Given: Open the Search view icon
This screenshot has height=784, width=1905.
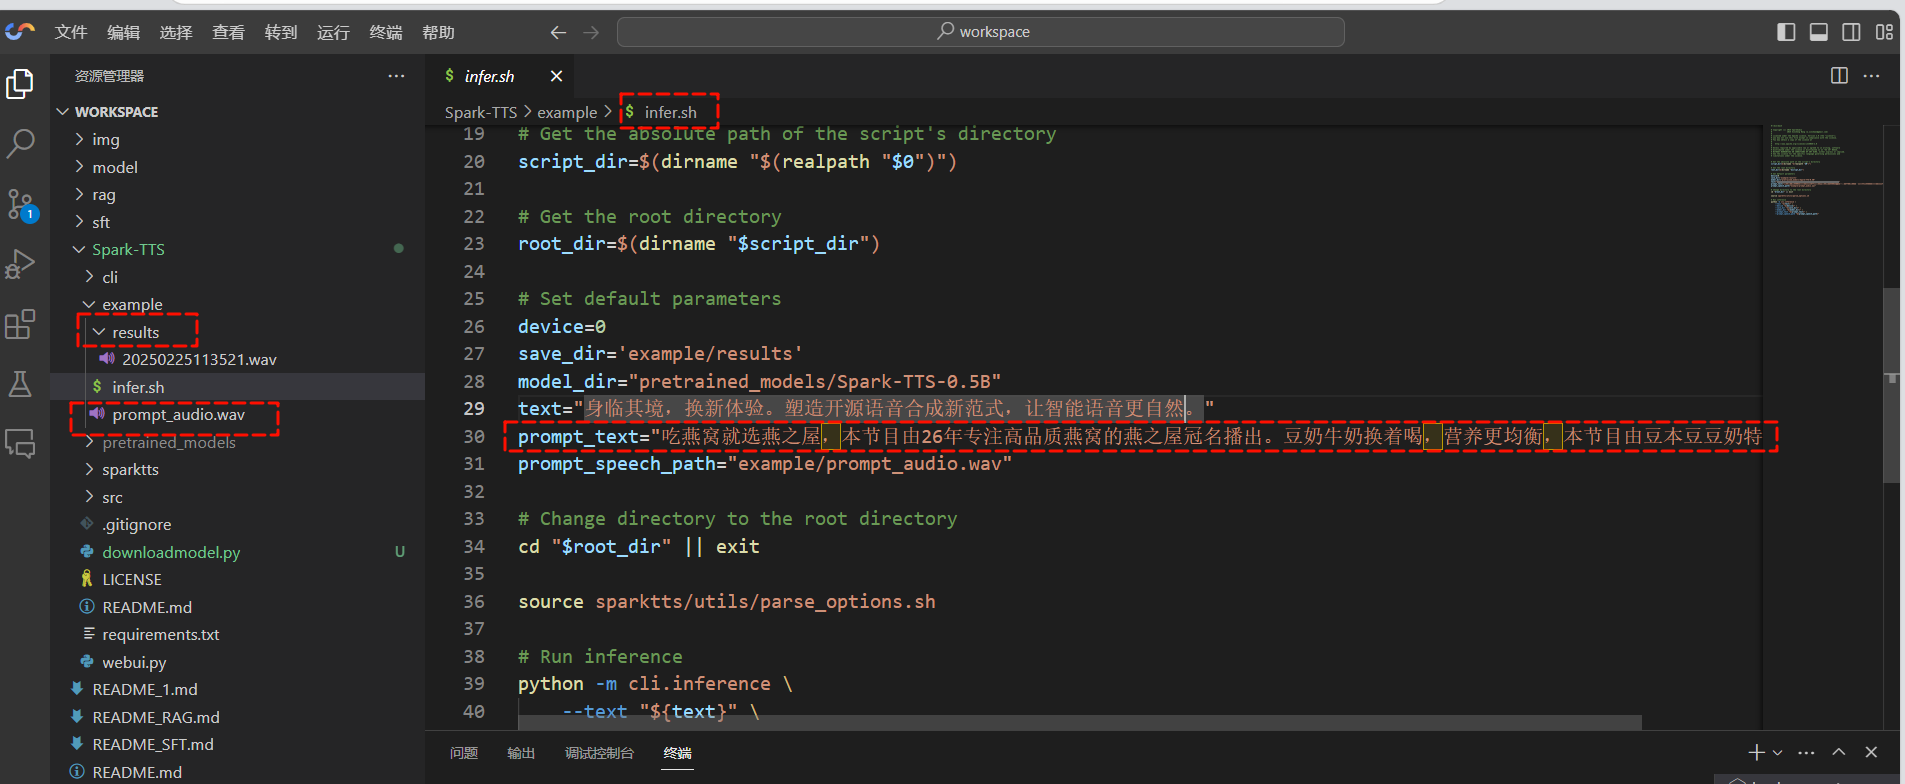Looking at the screenshot, I should pyautogui.click(x=20, y=144).
